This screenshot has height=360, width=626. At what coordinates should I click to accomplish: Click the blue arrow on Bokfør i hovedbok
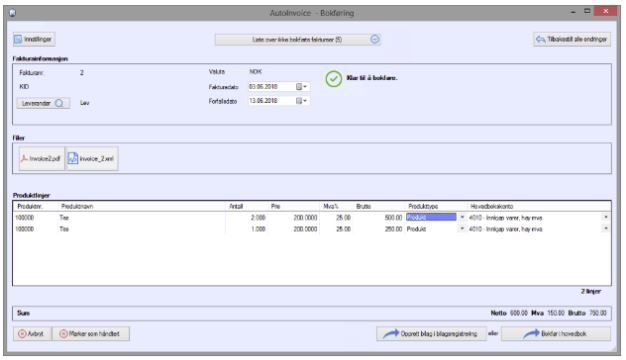tap(531, 334)
